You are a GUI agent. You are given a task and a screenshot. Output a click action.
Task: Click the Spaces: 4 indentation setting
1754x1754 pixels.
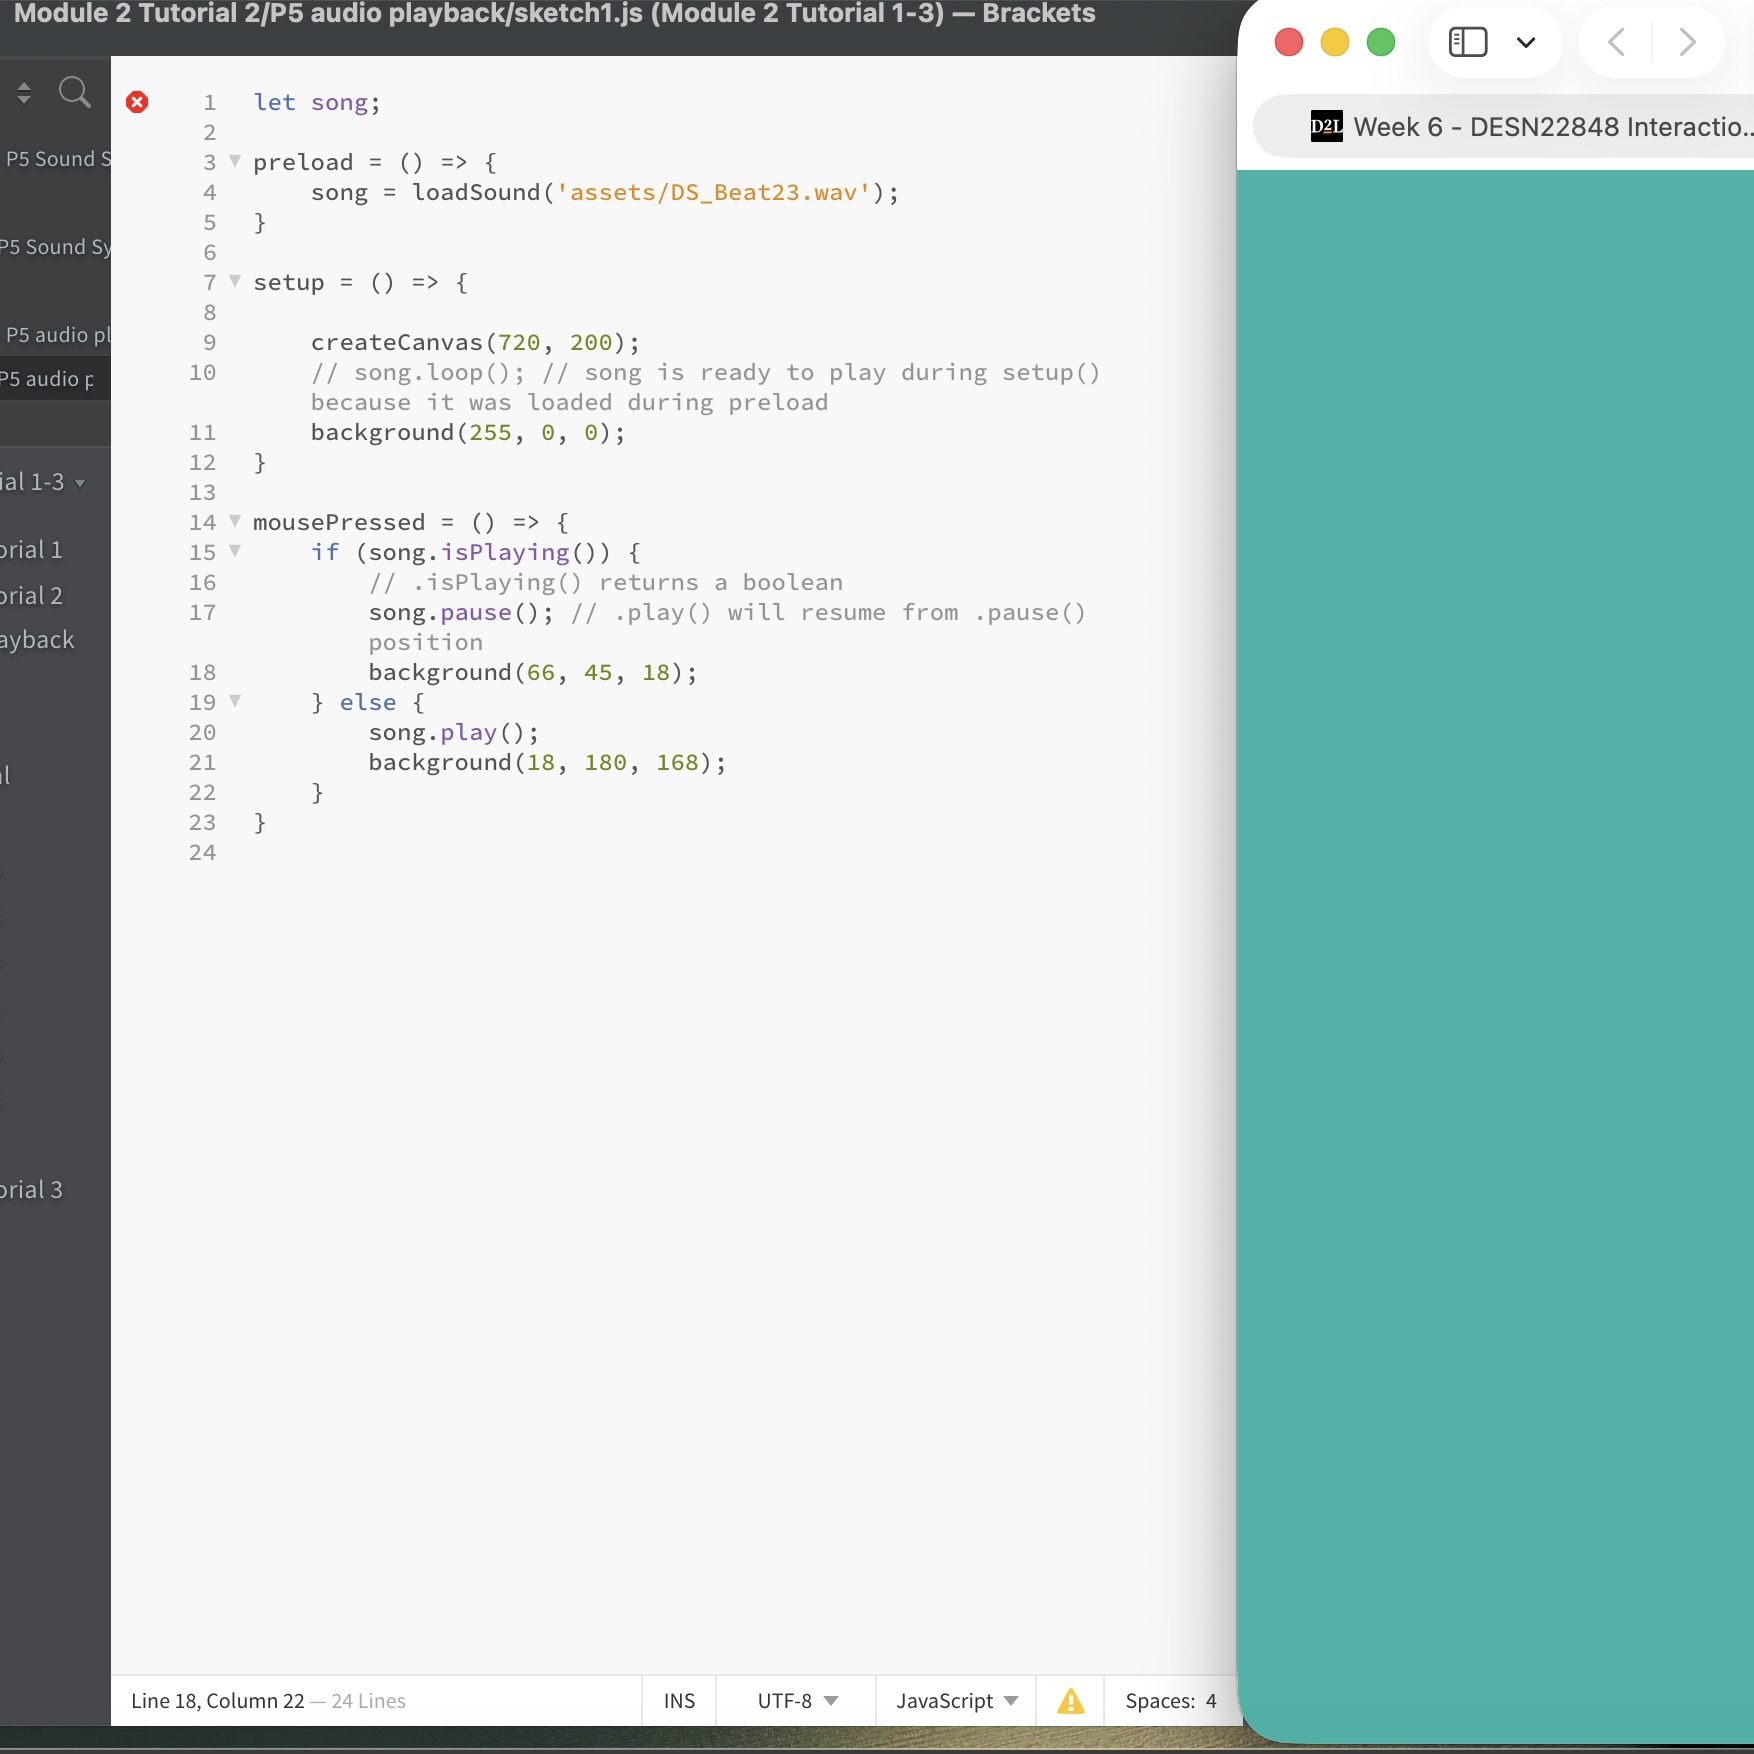tap(1170, 1701)
